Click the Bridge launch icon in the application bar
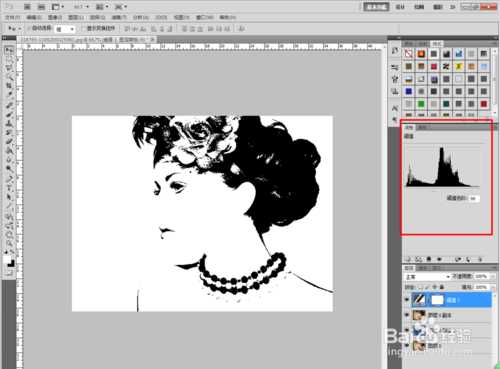The height and width of the screenshot is (369, 500). pos(28,7)
